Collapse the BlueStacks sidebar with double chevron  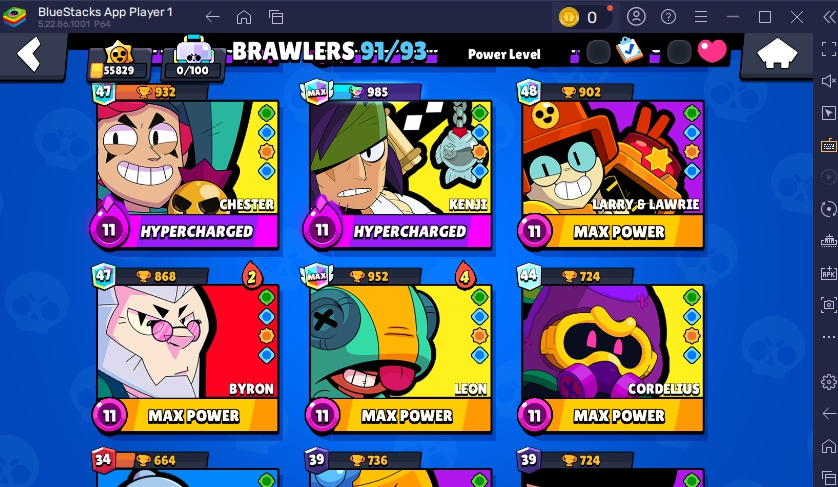(x=828, y=17)
